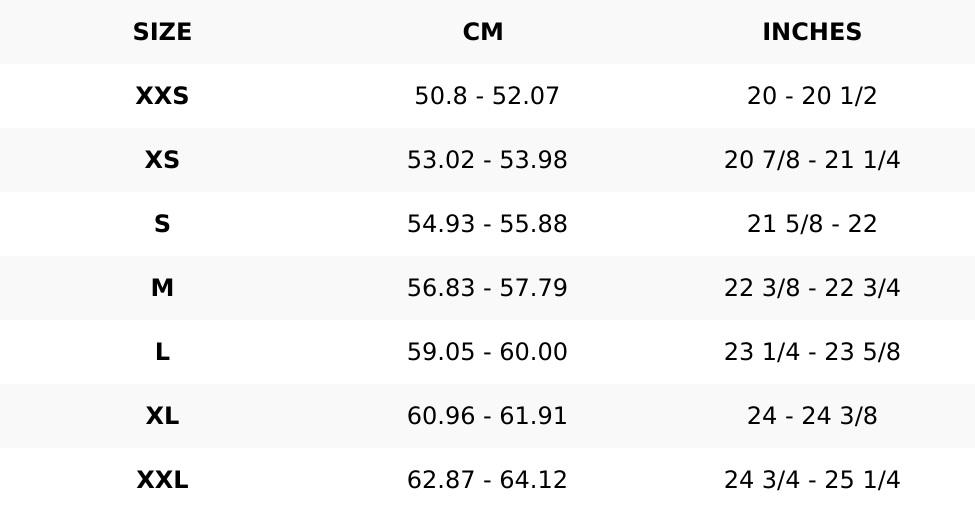Click the 22 3/8 - 22 3/4 inches cell
The width and height of the screenshot is (975, 512).
811,288
